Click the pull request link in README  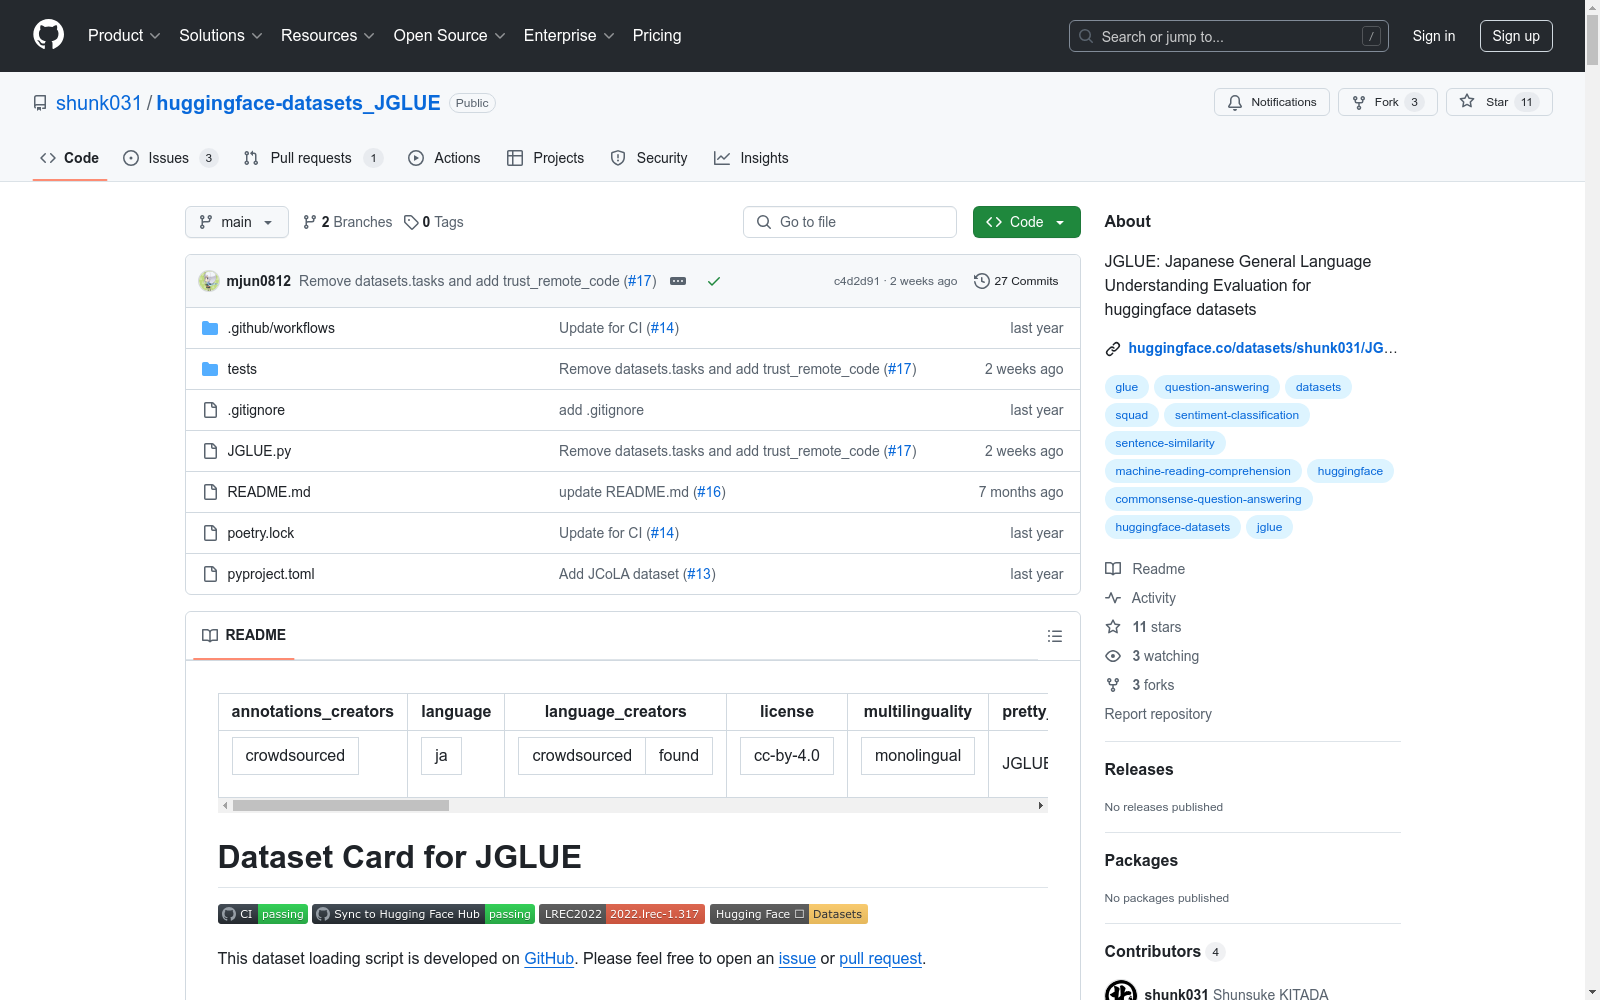coord(880,958)
